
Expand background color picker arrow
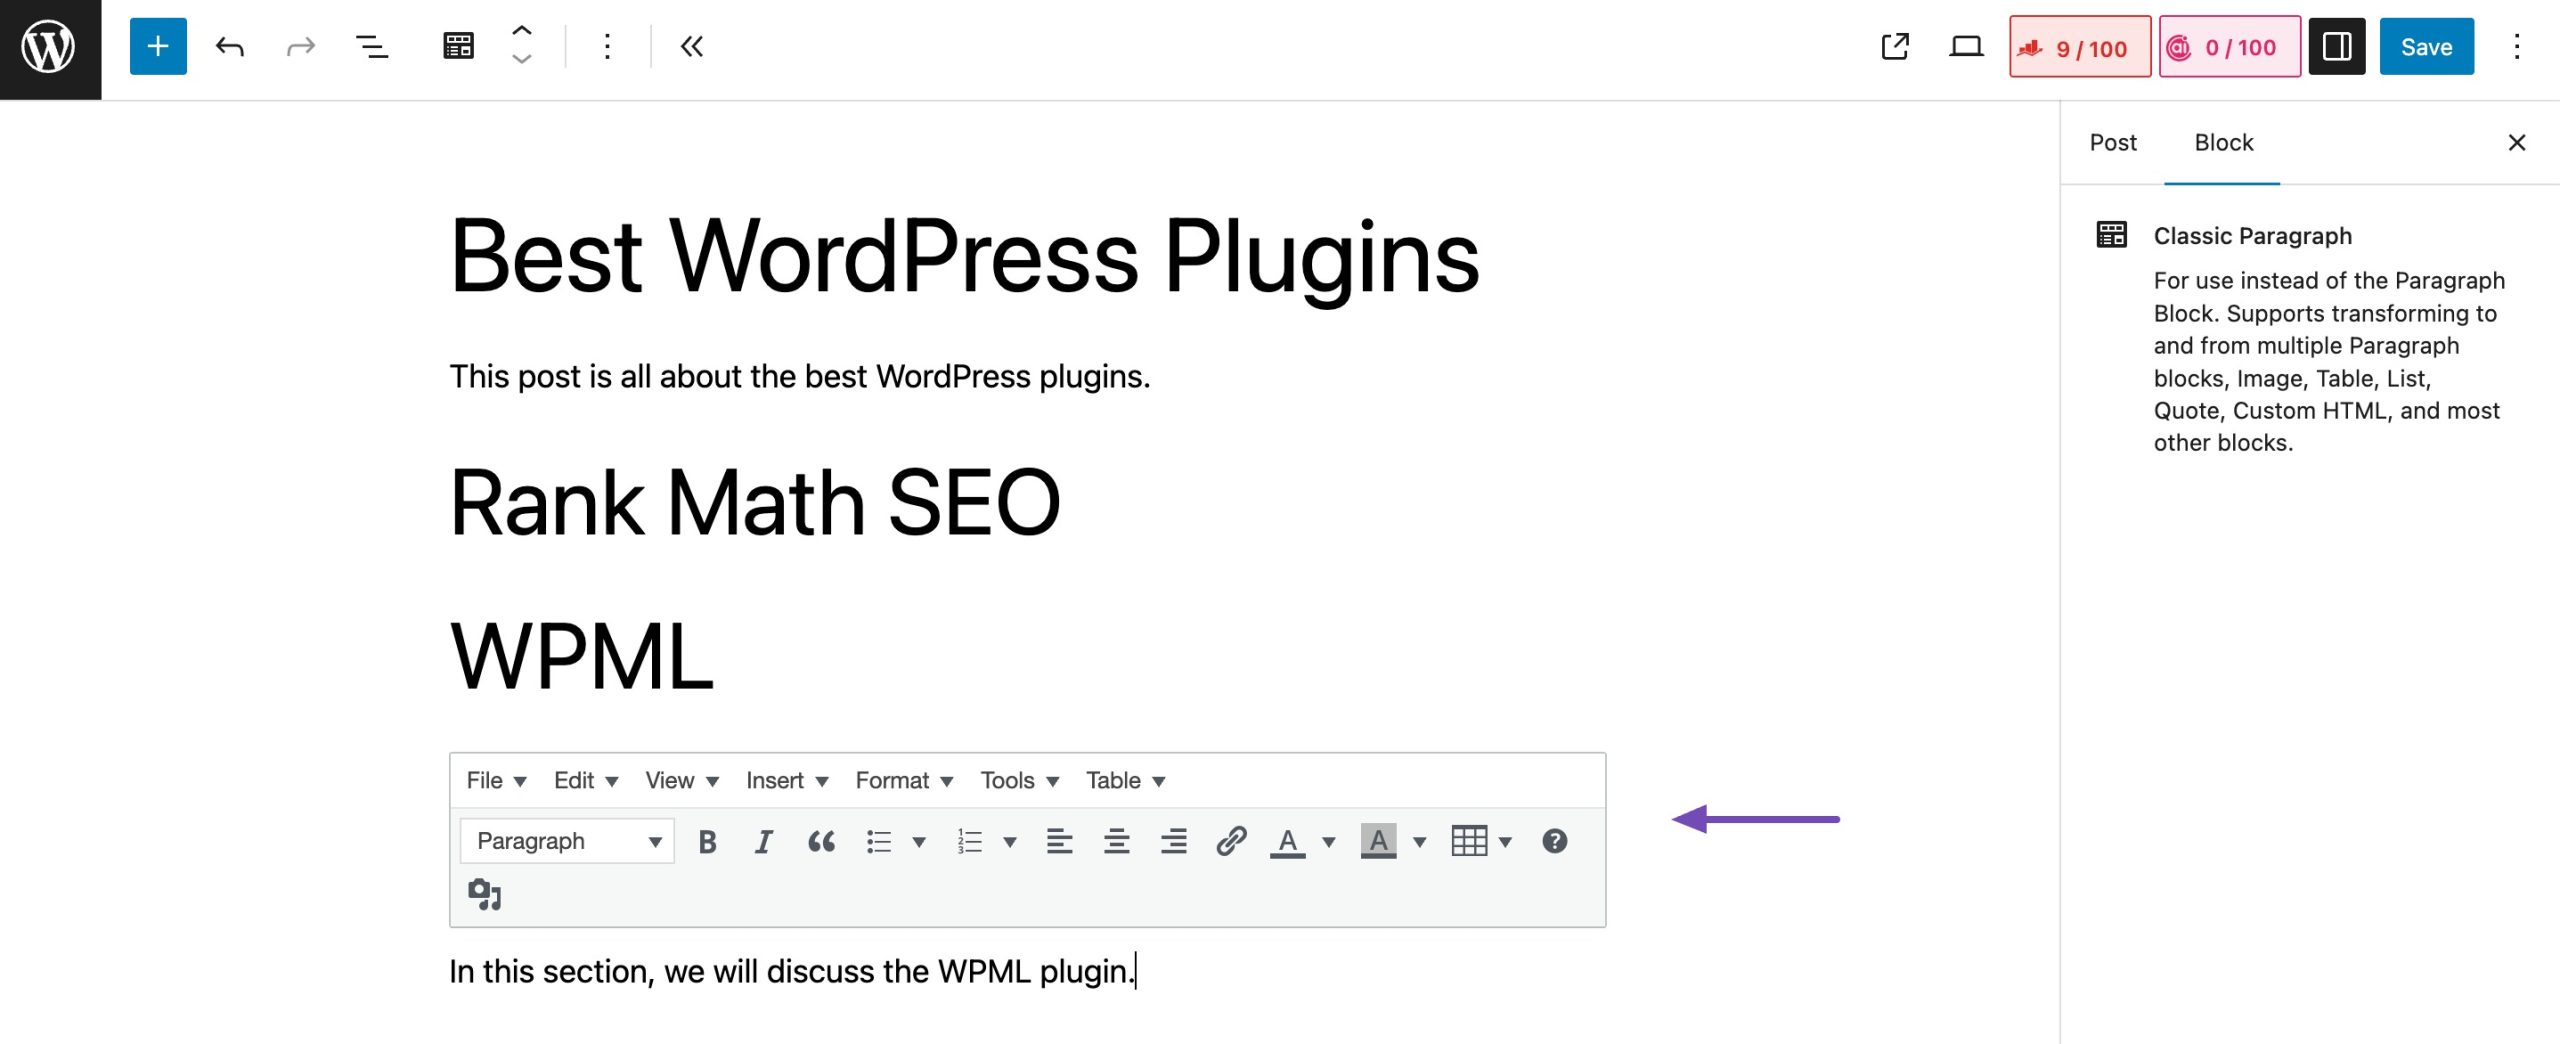pos(1419,842)
